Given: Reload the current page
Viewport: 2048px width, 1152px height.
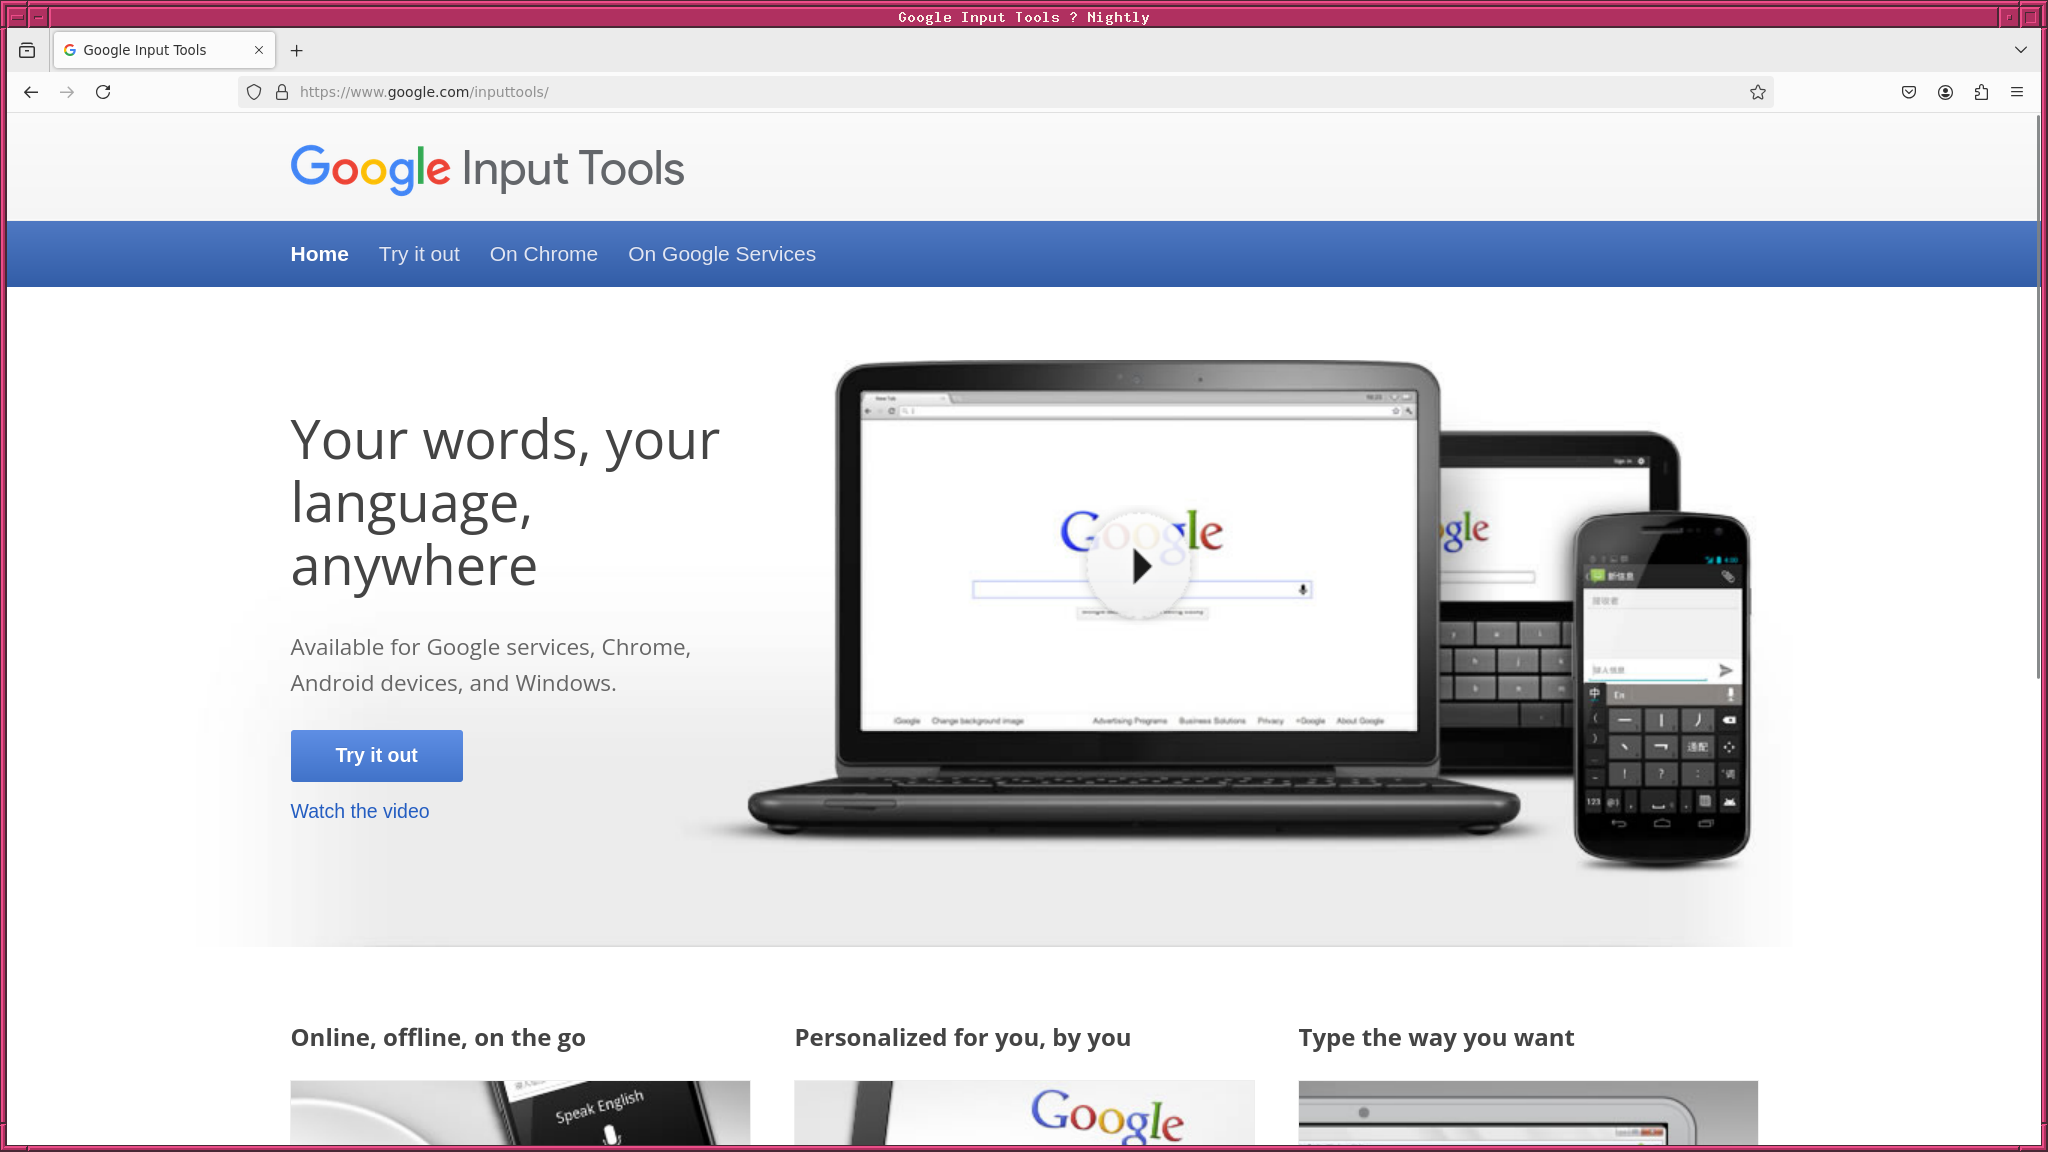Looking at the screenshot, I should click(x=103, y=92).
